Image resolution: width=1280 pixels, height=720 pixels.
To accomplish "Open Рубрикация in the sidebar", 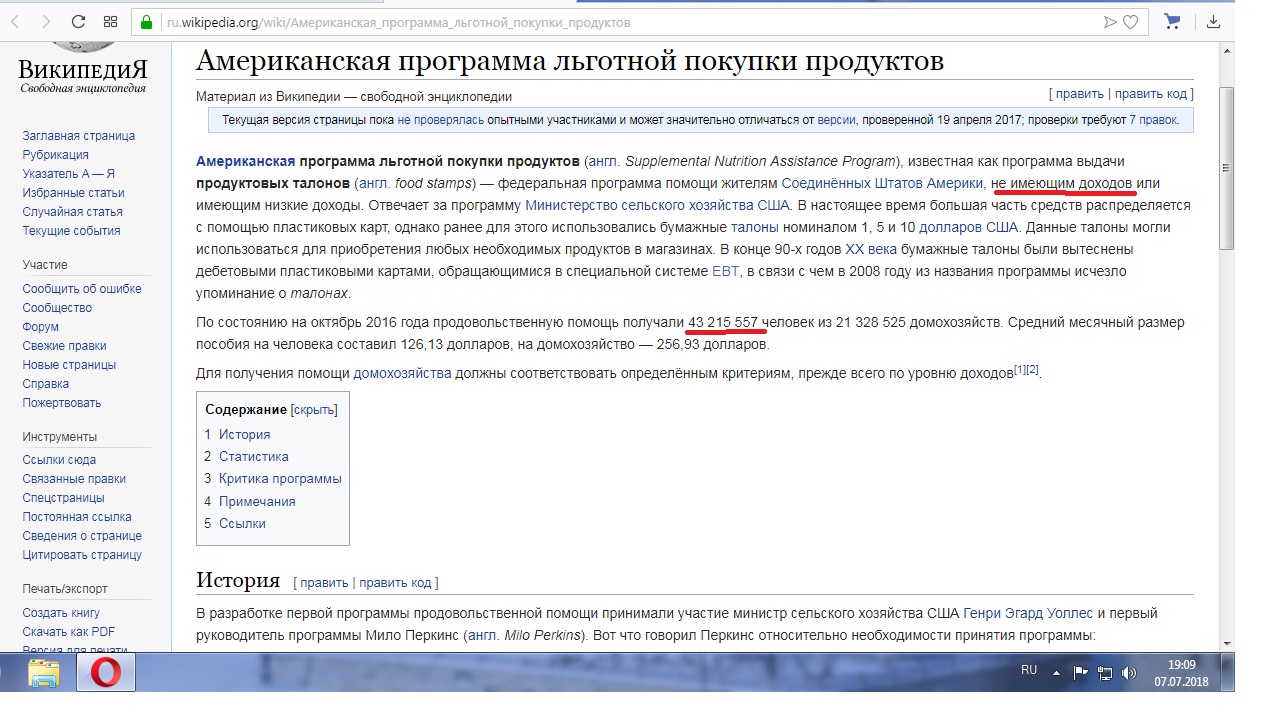I will tap(55, 155).
